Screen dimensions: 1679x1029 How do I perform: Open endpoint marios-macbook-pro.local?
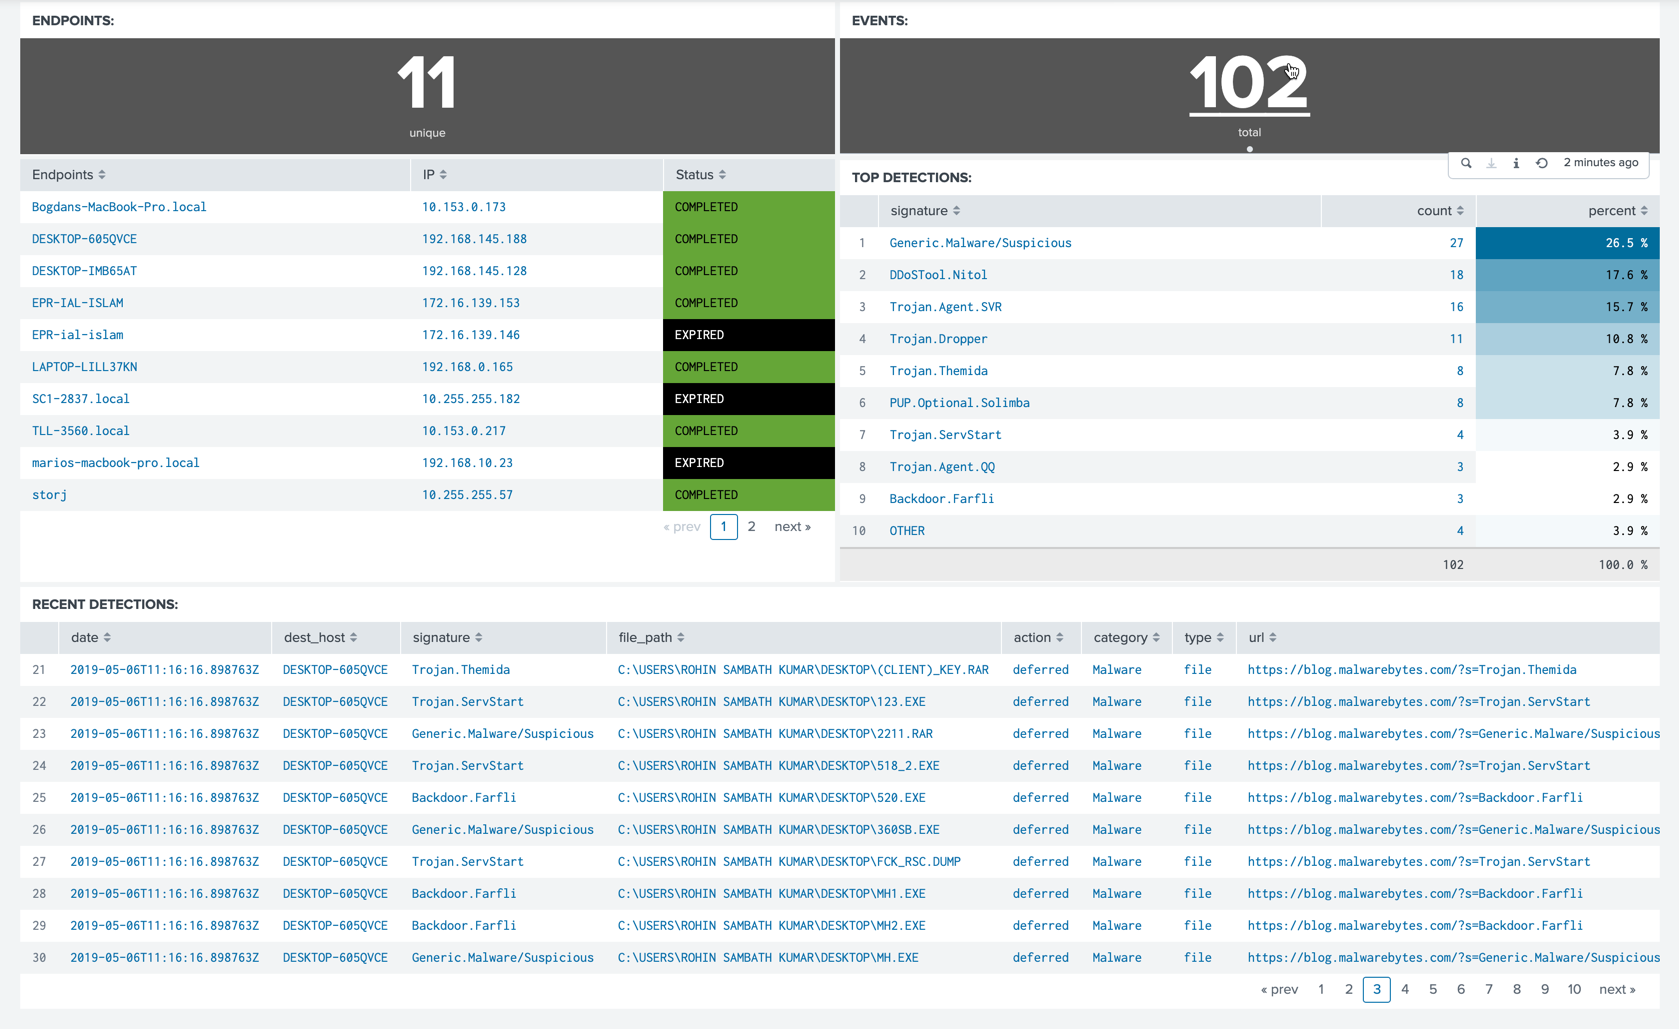(x=116, y=463)
